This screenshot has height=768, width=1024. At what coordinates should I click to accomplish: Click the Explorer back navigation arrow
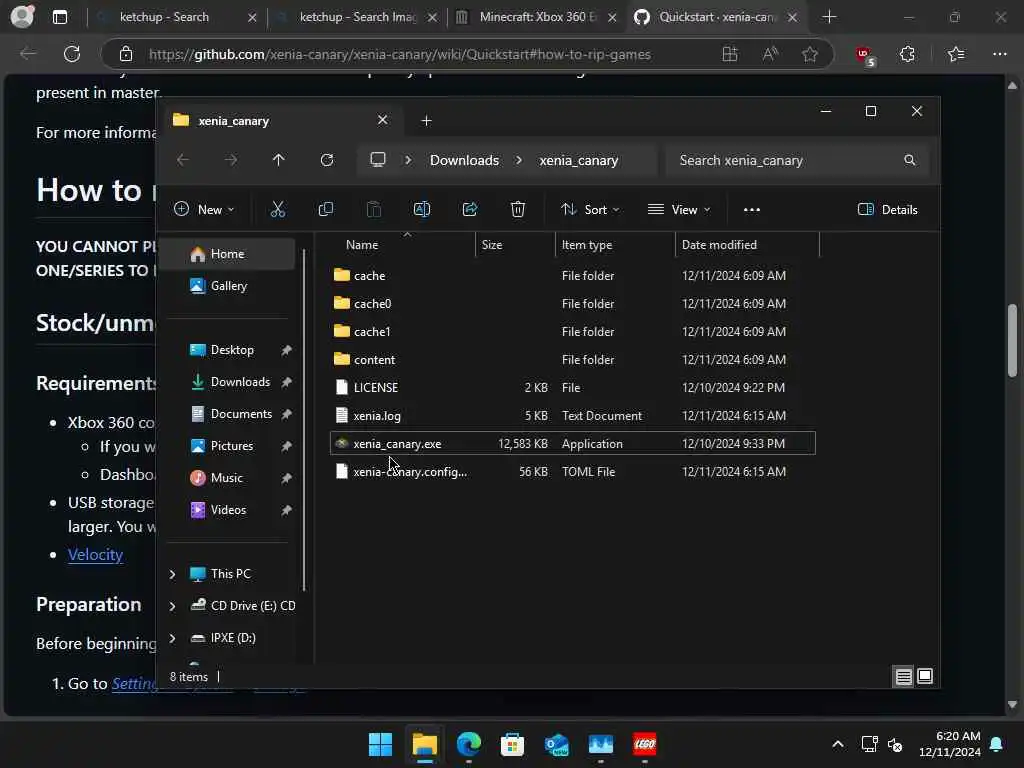pos(183,160)
